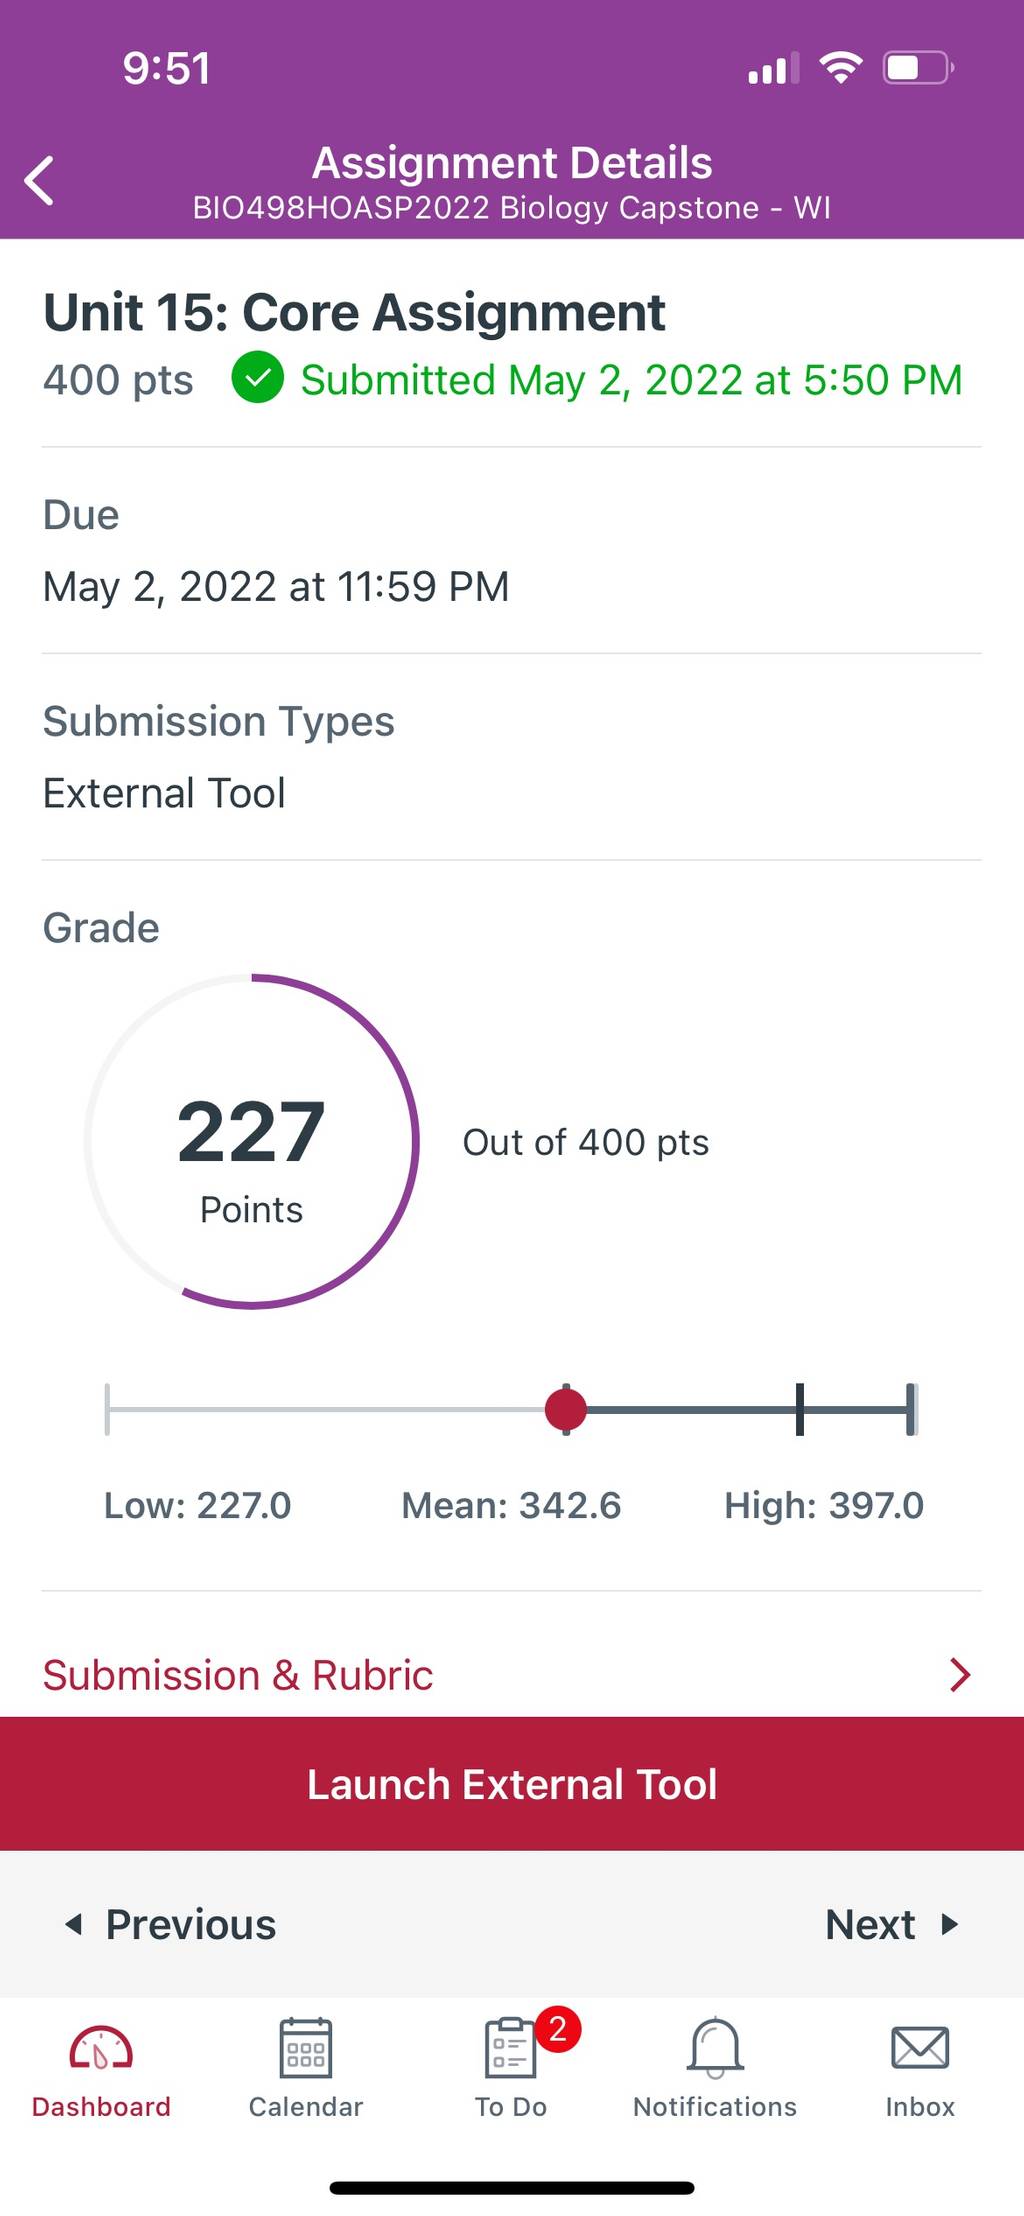
Task: Tap the back arrow in header
Action: 39,181
